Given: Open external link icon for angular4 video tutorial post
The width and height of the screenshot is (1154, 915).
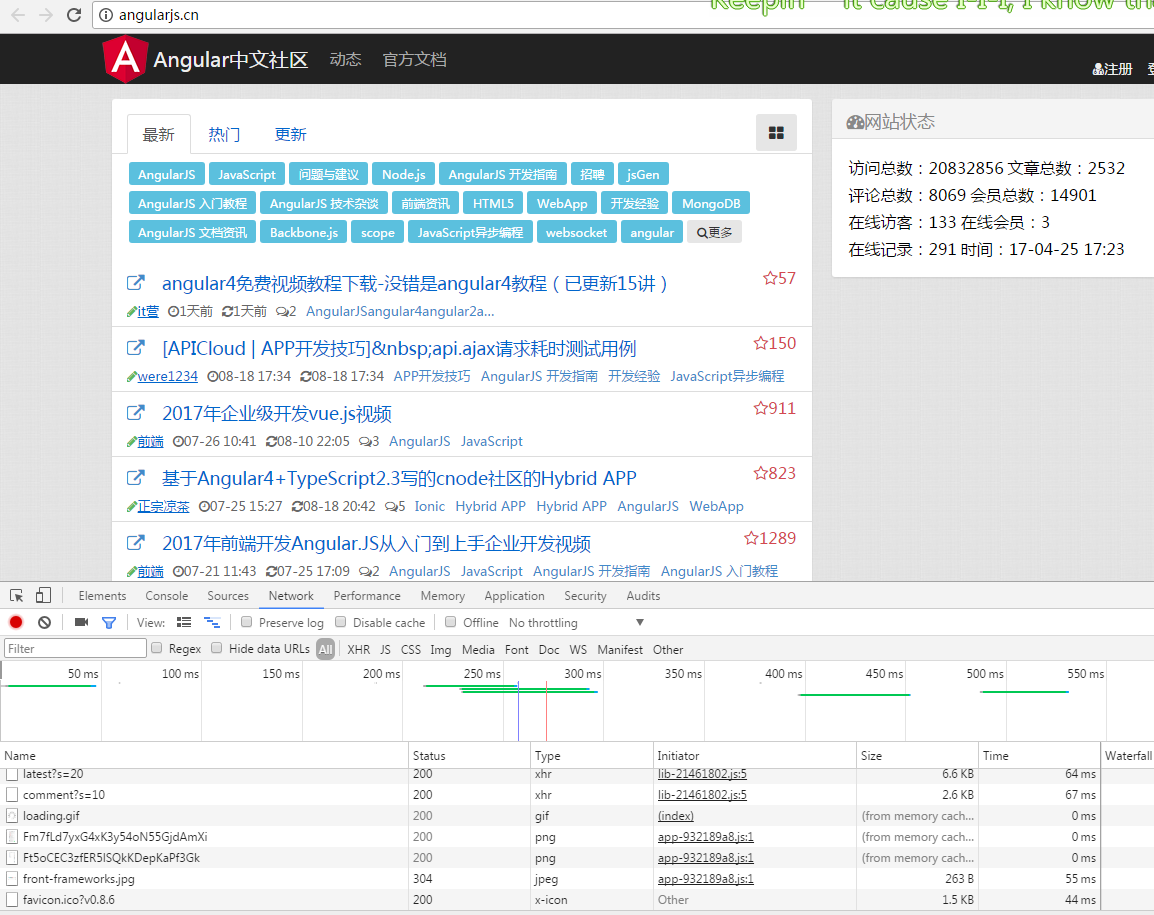Looking at the screenshot, I should pos(135,283).
